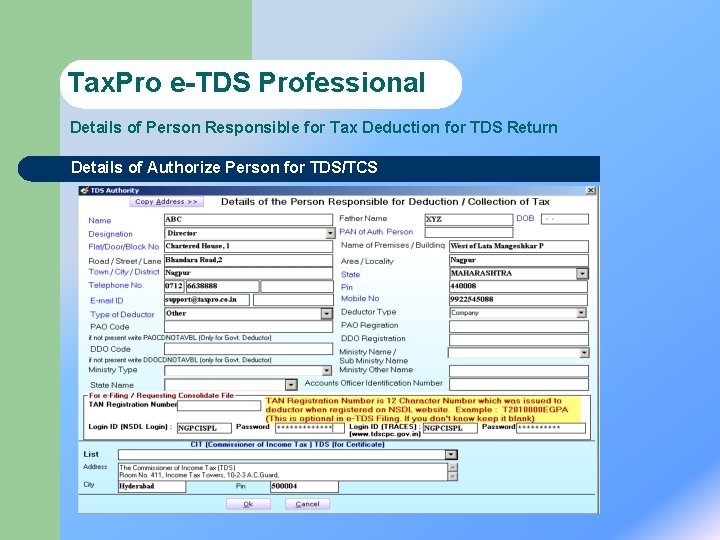
Task: Click the NSDL Login ID field
Action: [x=204, y=428]
